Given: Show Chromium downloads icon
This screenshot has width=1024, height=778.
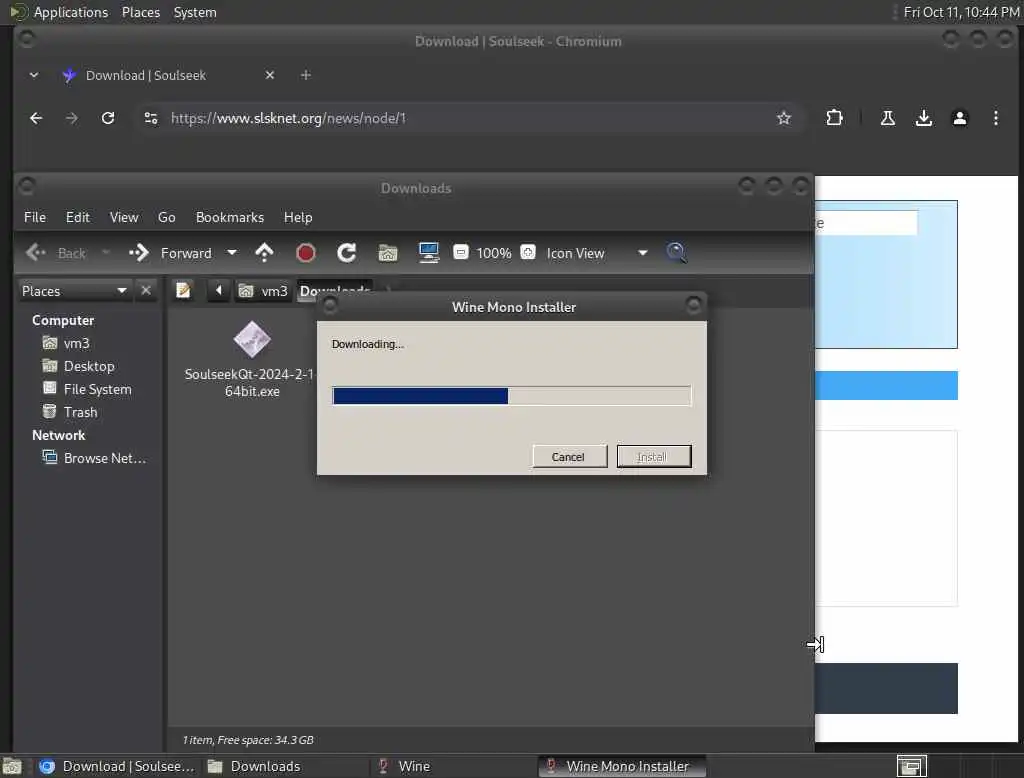Looking at the screenshot, I should point(923,118).
